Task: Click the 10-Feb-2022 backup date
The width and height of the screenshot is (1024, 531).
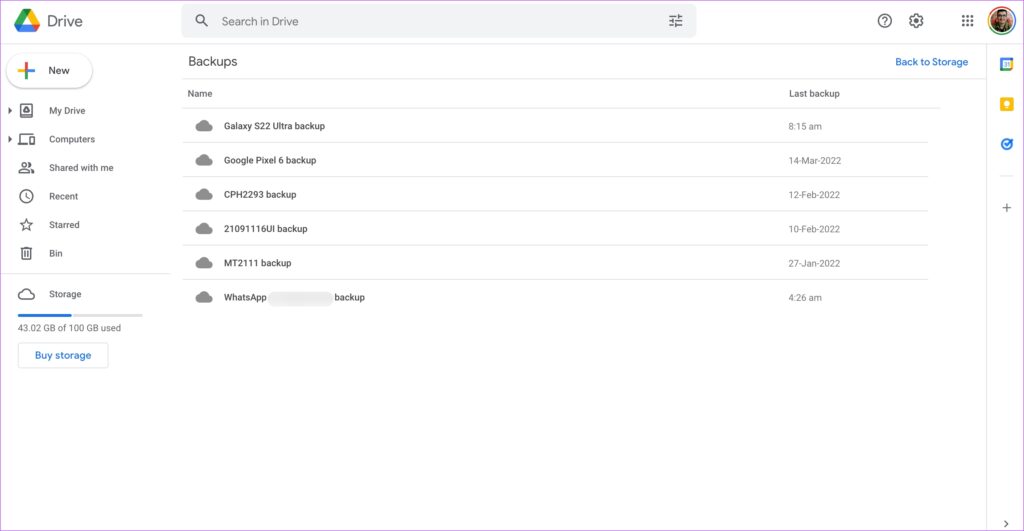Action: [x=814, y=229]
